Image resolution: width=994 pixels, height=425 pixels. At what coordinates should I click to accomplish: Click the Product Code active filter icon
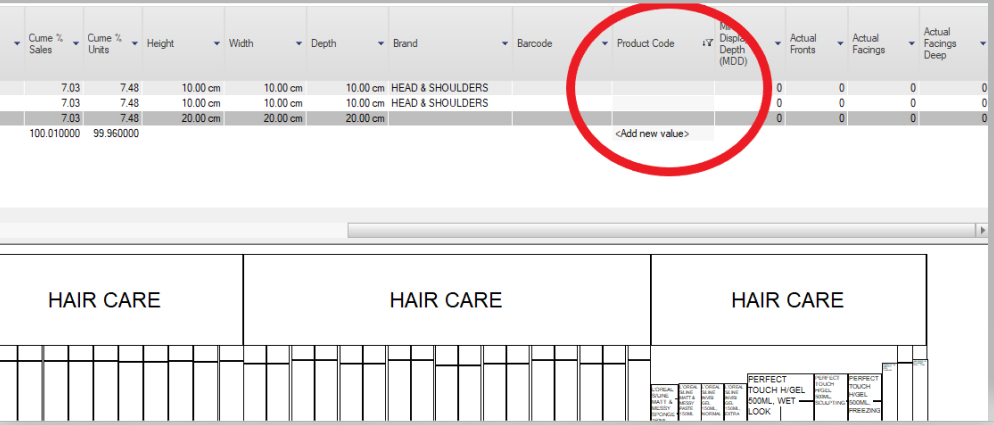pos(707,43)
